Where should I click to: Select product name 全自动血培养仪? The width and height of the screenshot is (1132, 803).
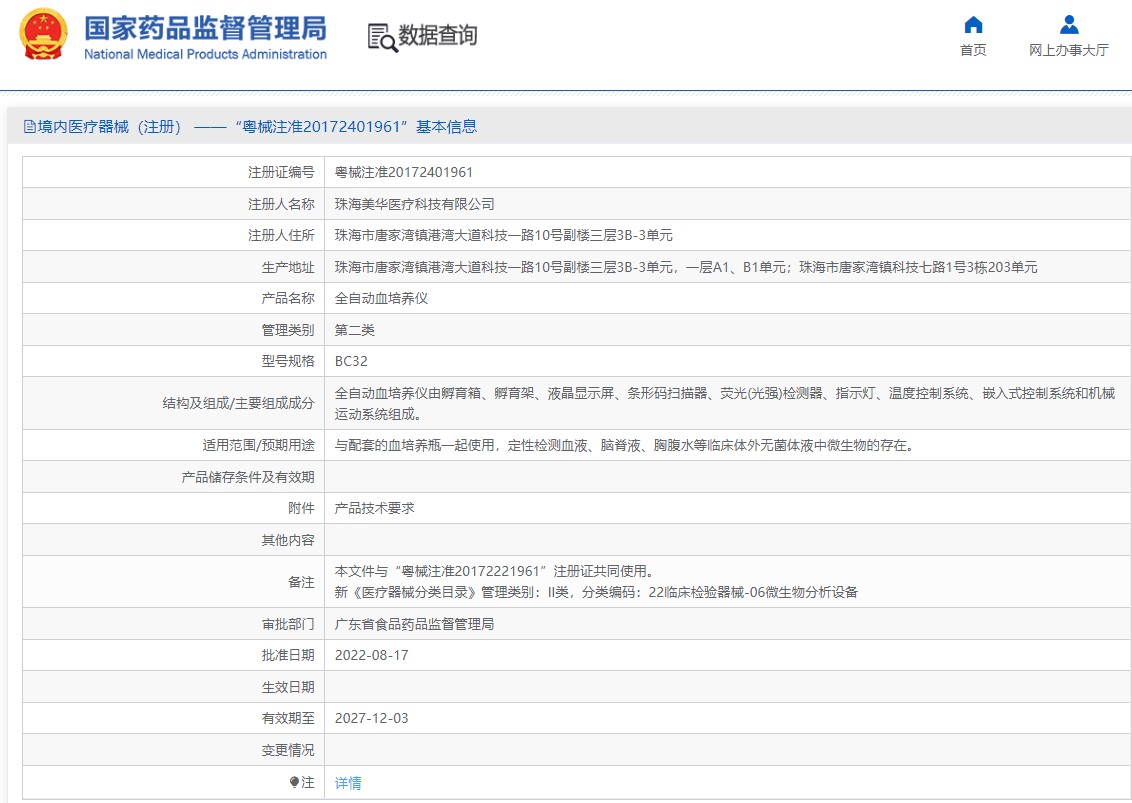click(x=381, y=298)
